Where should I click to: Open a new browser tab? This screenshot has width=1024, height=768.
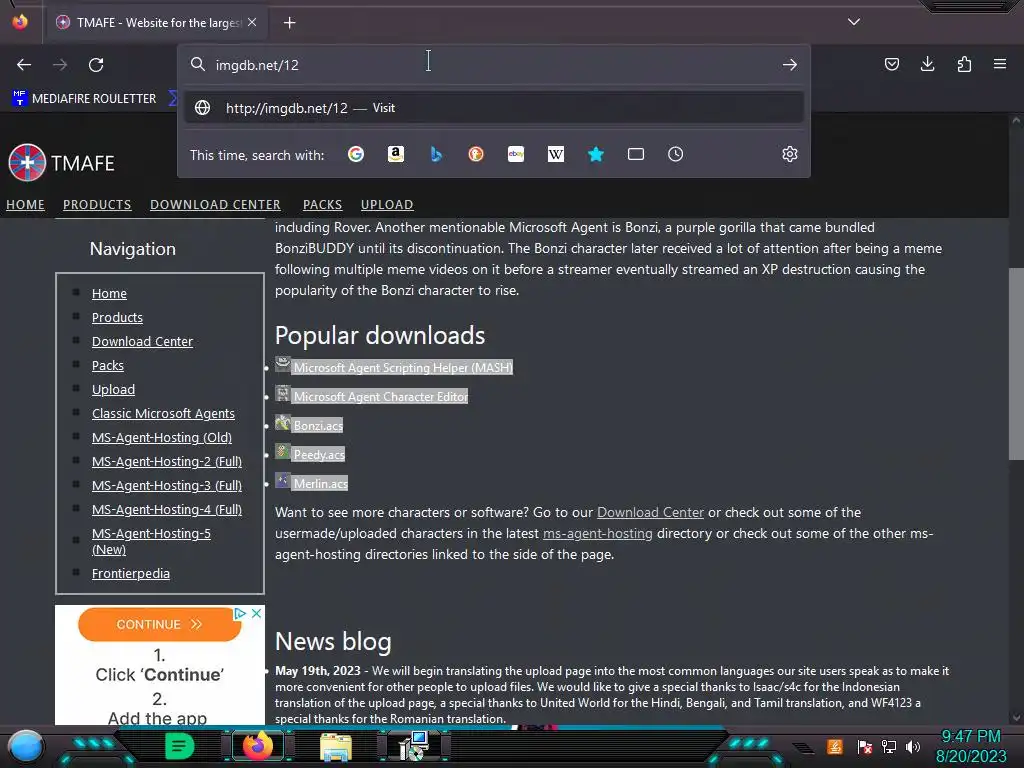289,23
